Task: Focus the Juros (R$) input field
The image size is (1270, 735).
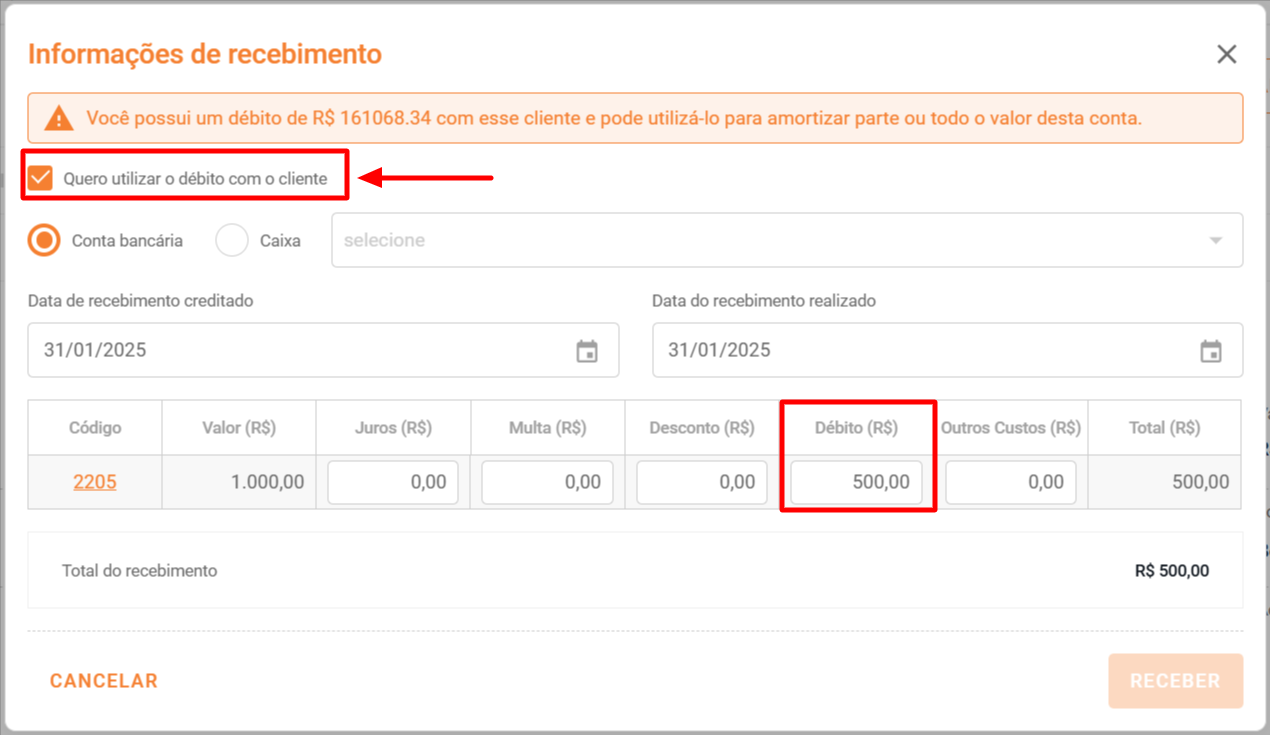Action: 393,482
